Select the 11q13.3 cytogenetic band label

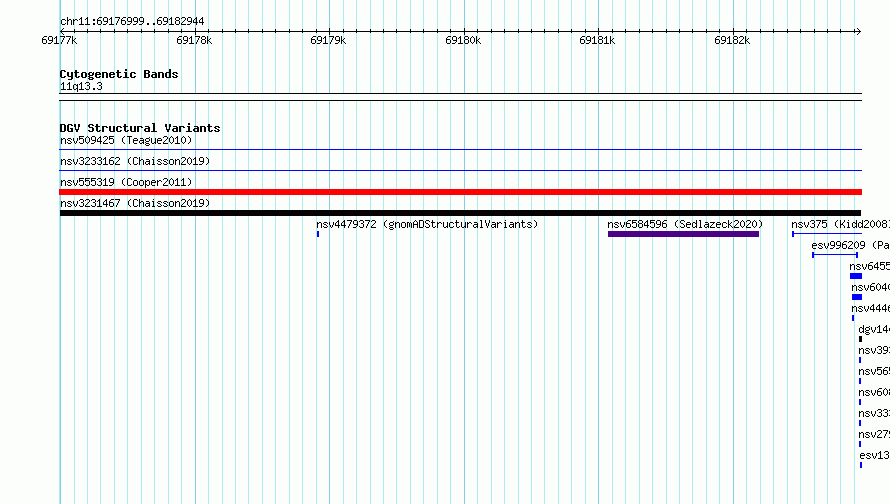pyautogui.click(x=81, y=86)
